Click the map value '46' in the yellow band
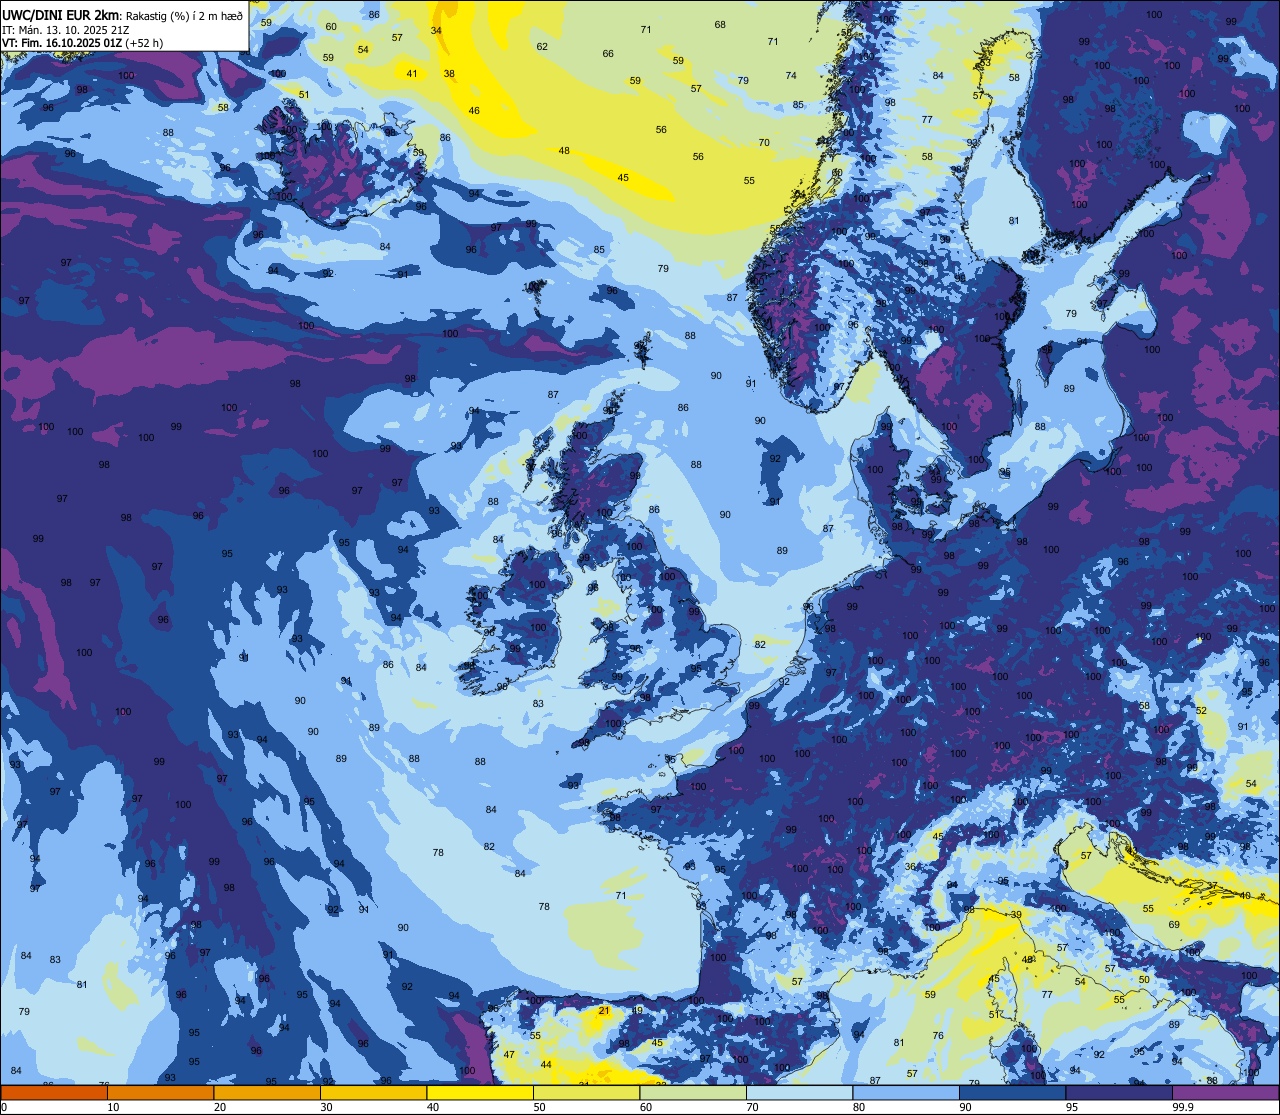 (x=474, y=111)
